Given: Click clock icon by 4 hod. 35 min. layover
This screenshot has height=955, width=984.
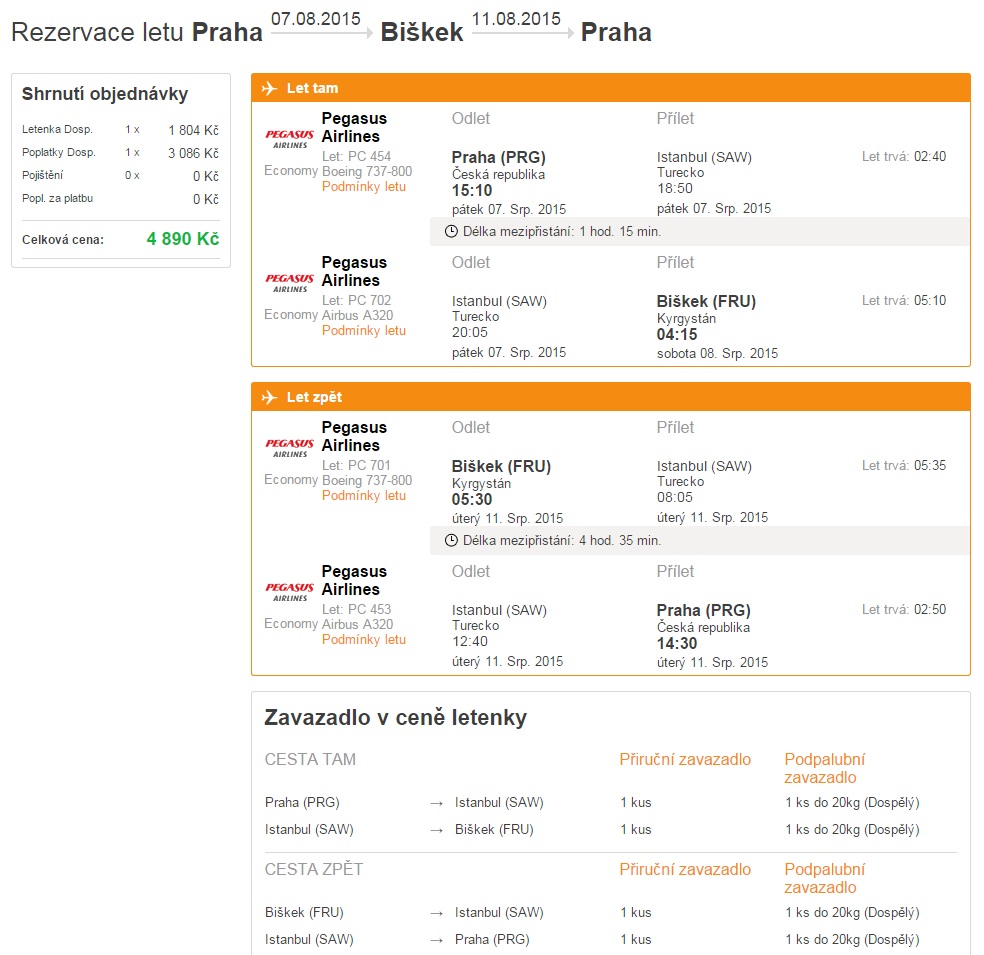Looking at the screenshot, I should coord(451,540).
